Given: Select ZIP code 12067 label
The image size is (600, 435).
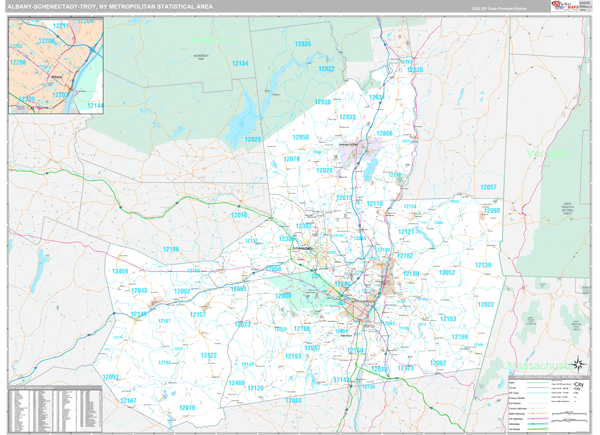Looking at the screenshot, I should (x=313, y=348).
